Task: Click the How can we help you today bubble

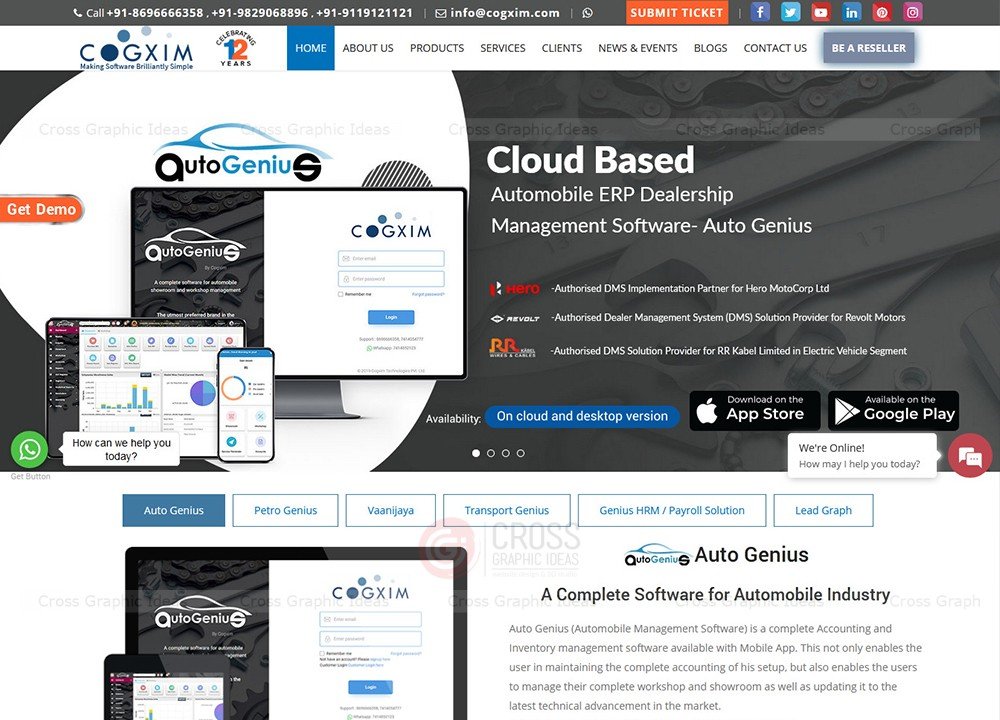Action: coord(121,450)
